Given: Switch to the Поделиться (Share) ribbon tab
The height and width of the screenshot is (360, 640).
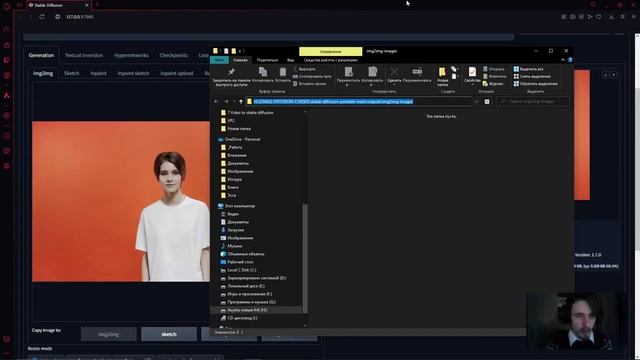Looking at the screenshot, I should [x=267, y=60].
